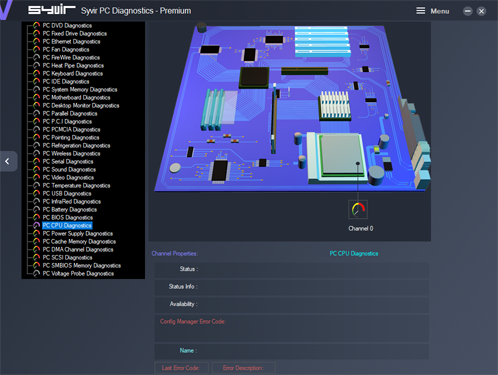Image resolution: width=498 pixels, height=375 pixels.
Task: Click gauge icon beside PC Motherboard Diagnostics
Action: (36, 97)
